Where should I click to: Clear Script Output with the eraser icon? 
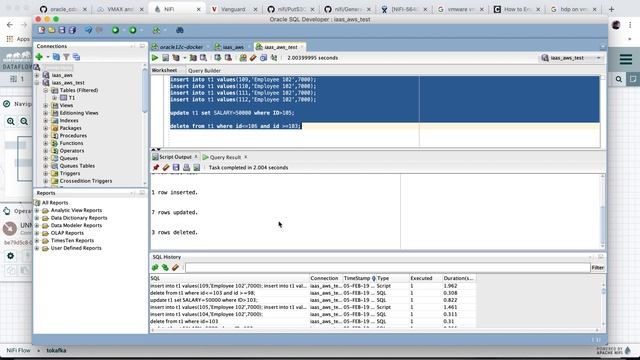(x=166, y=167)
